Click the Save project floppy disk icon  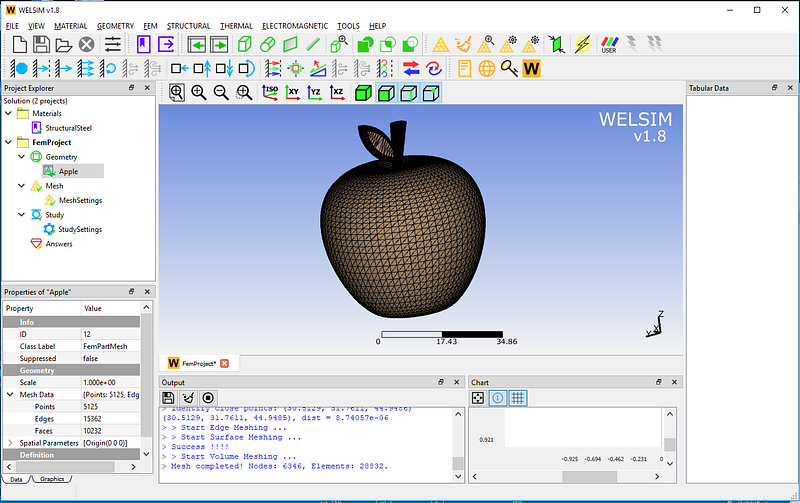pos(42,44)
